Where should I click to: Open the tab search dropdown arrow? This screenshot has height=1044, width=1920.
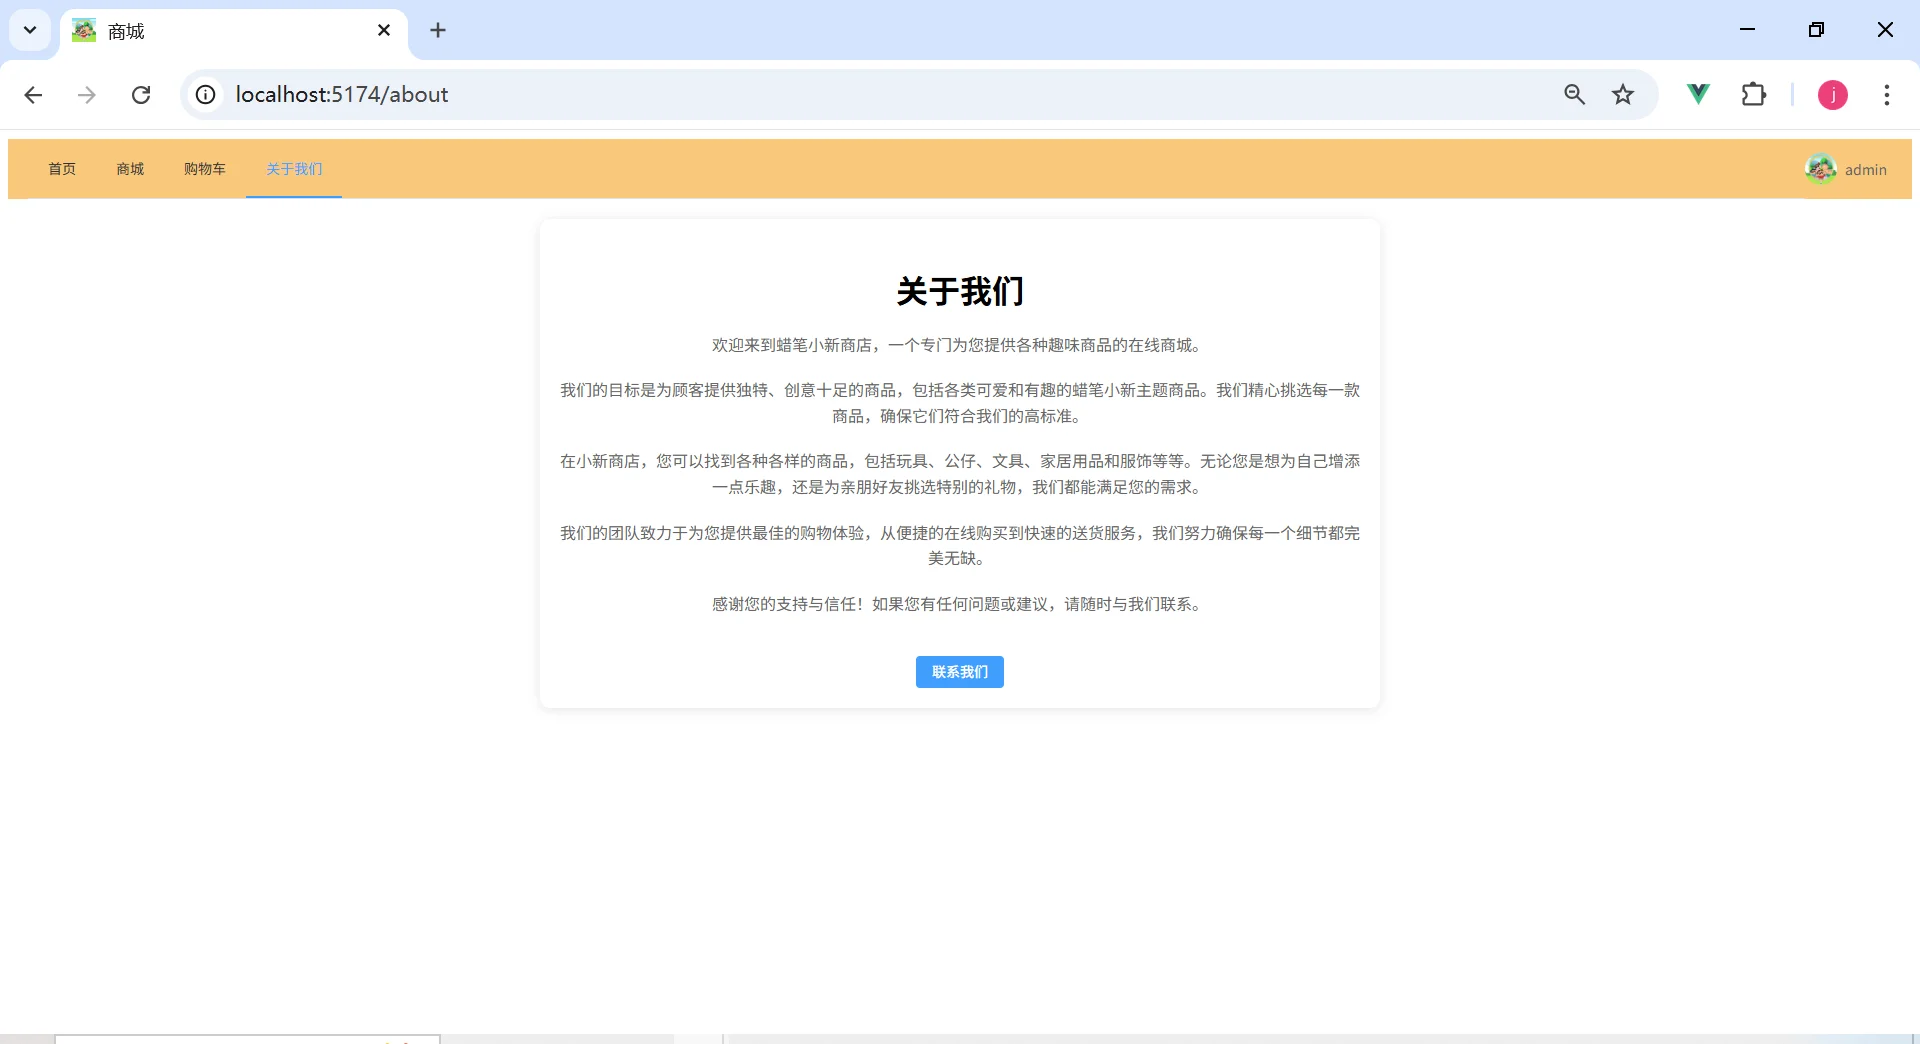tap(30, 30)
